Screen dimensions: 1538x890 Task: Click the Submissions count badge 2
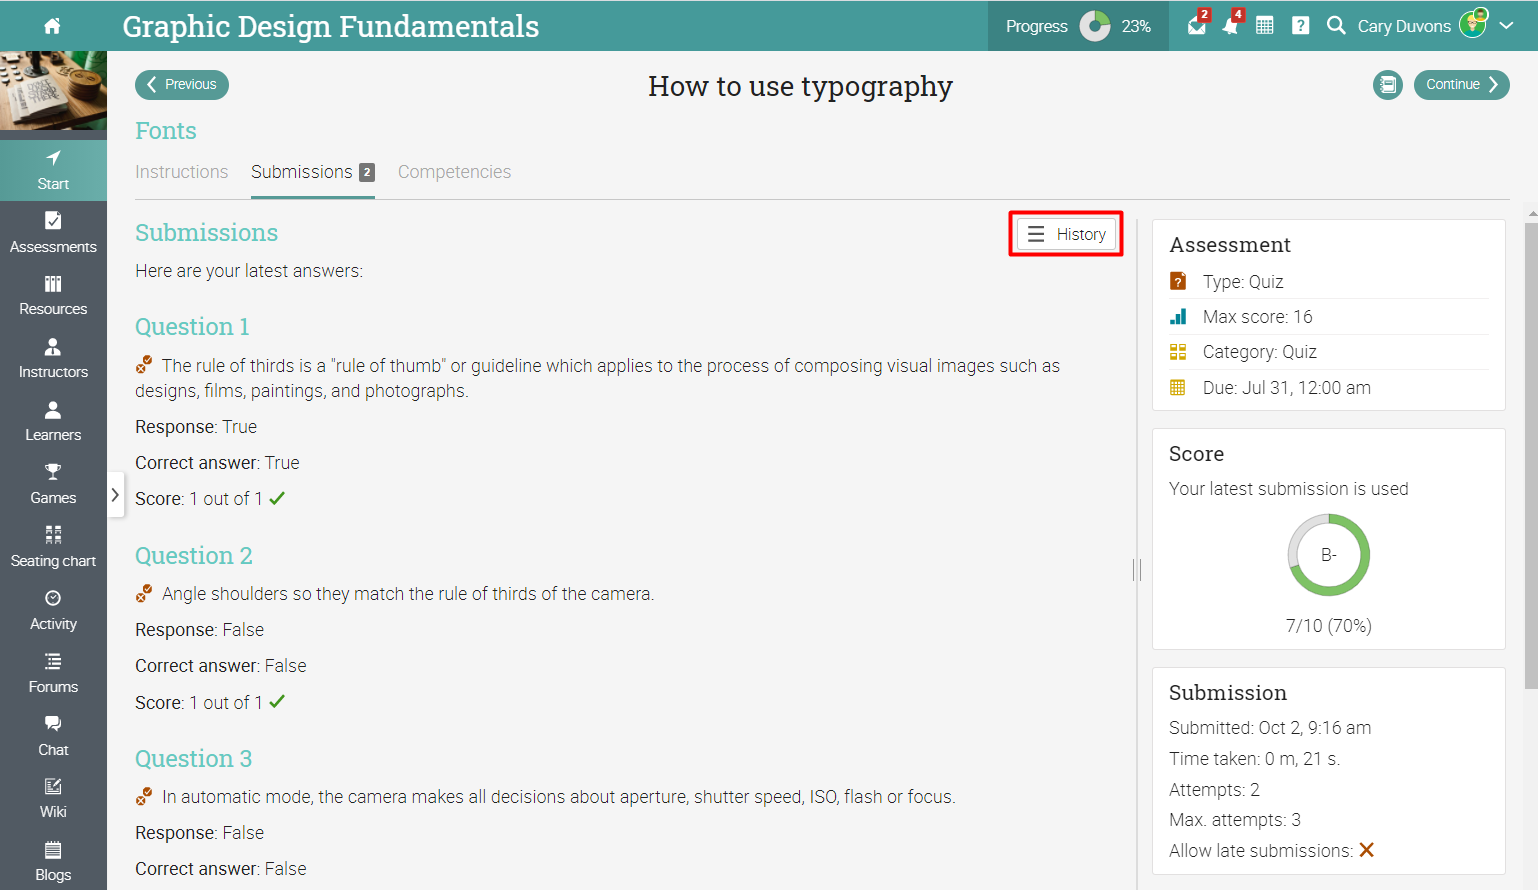367,172
